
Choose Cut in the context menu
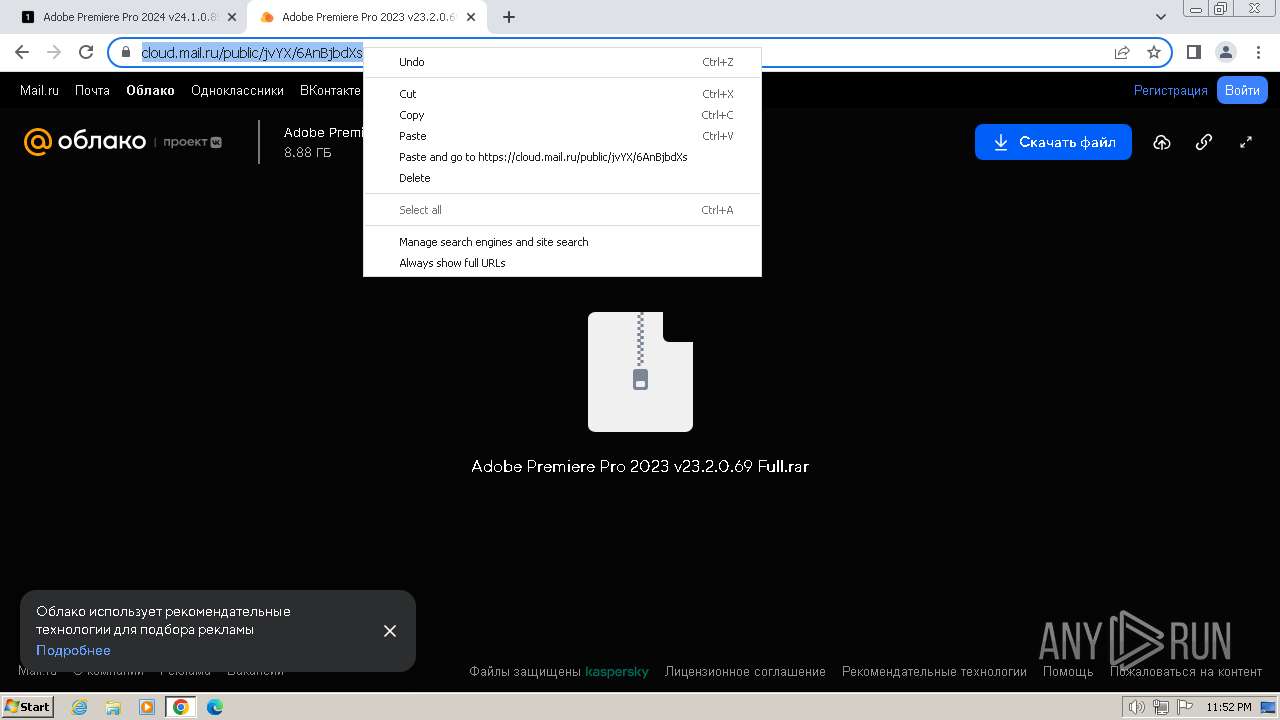coord(562,94)
